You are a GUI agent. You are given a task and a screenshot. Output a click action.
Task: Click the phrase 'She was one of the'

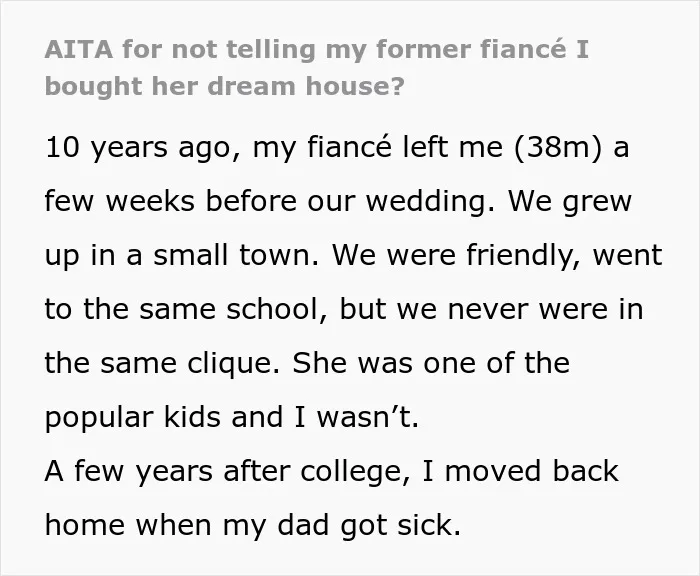[x=431, y=363]
